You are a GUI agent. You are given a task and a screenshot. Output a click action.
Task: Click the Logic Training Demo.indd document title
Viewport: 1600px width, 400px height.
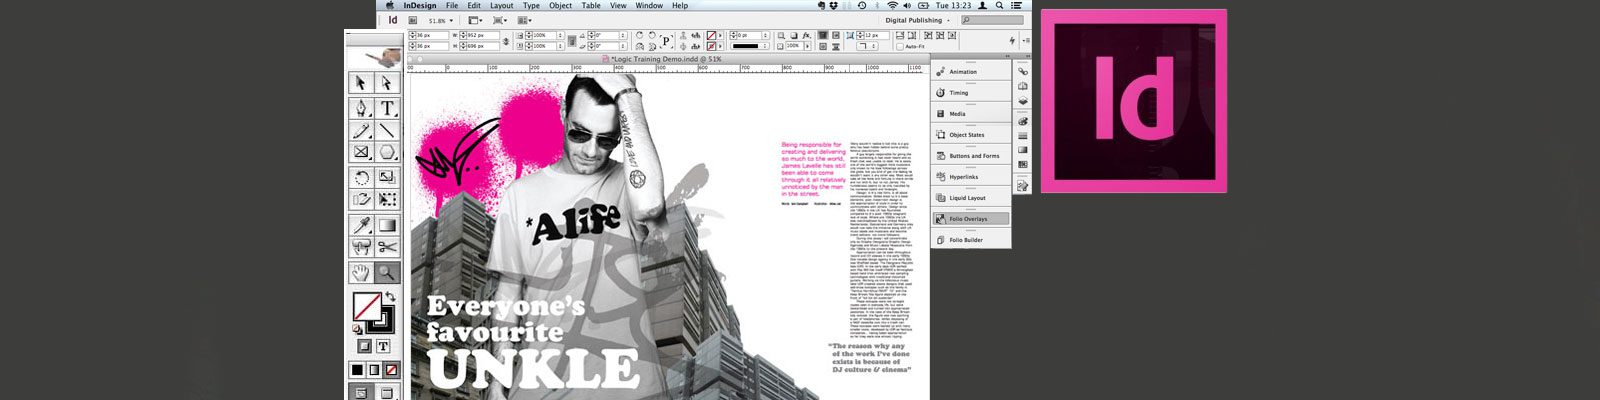pyautogui.click(x=666, y=59)
